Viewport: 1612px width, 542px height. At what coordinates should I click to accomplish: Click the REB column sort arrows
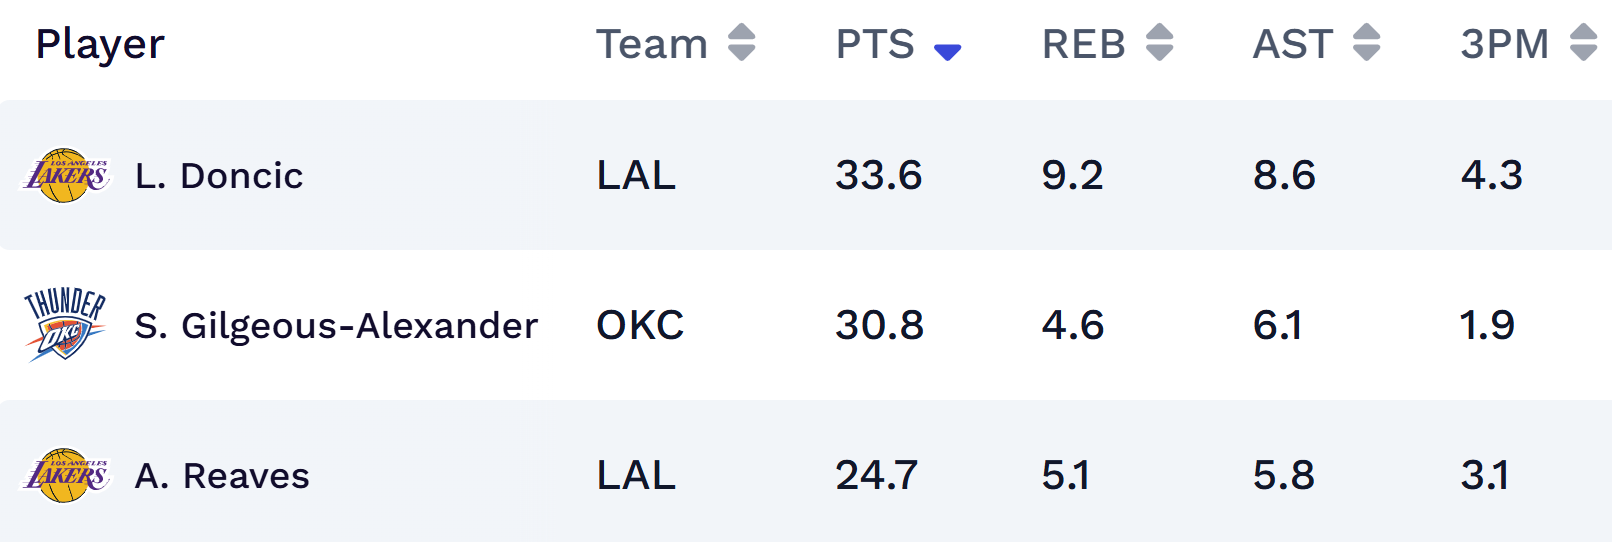[1159, 43]
